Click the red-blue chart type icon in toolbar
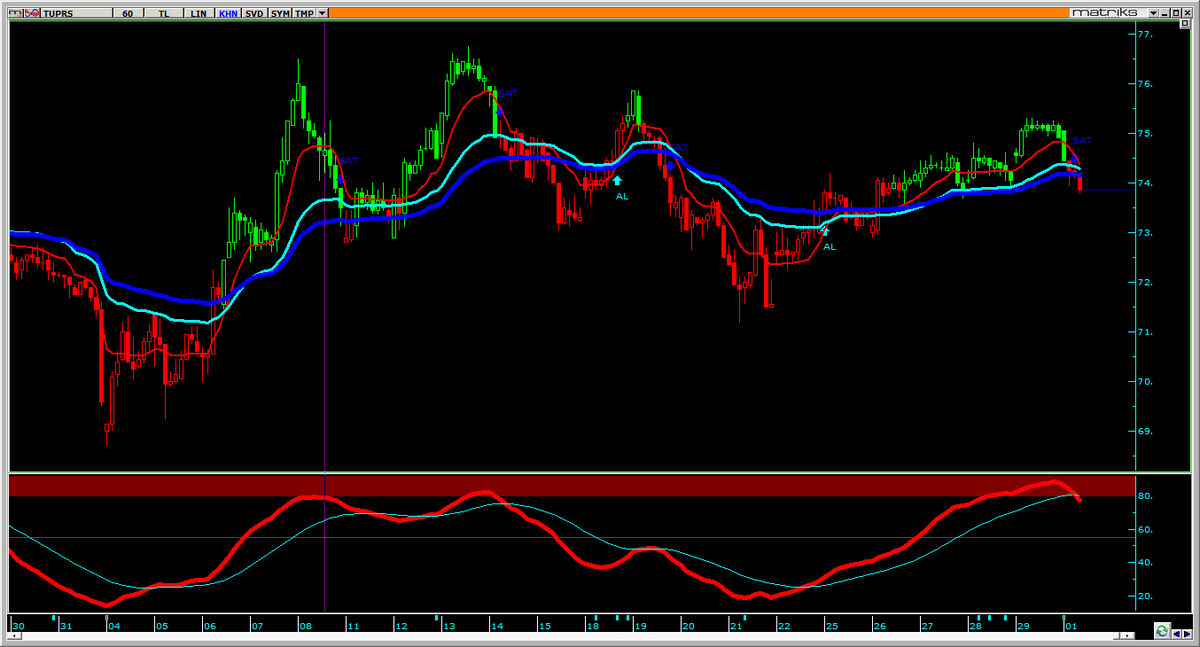Screen dimensions: 1200x647 coord(32,13)
